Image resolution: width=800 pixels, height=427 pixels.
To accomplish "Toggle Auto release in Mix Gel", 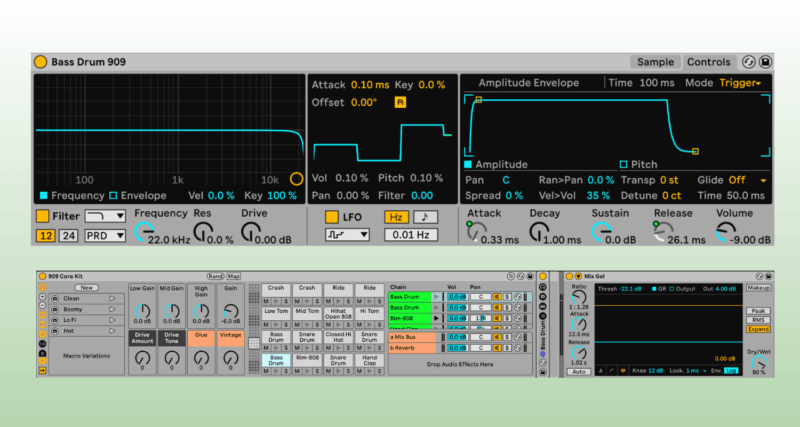I will pos(579,371).
